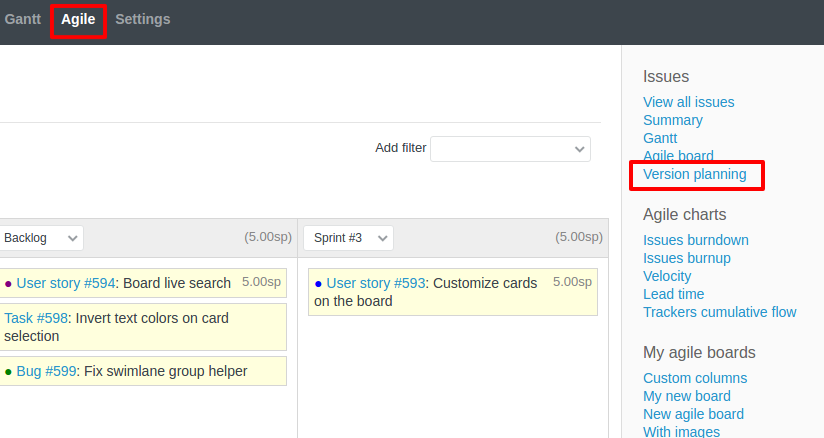
Task: Switch to the Agile tab
Action: coord(78,19)
